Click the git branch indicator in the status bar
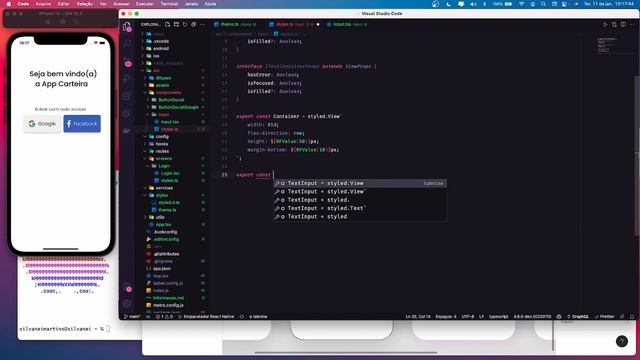640x360 pixels. (132, 316)
